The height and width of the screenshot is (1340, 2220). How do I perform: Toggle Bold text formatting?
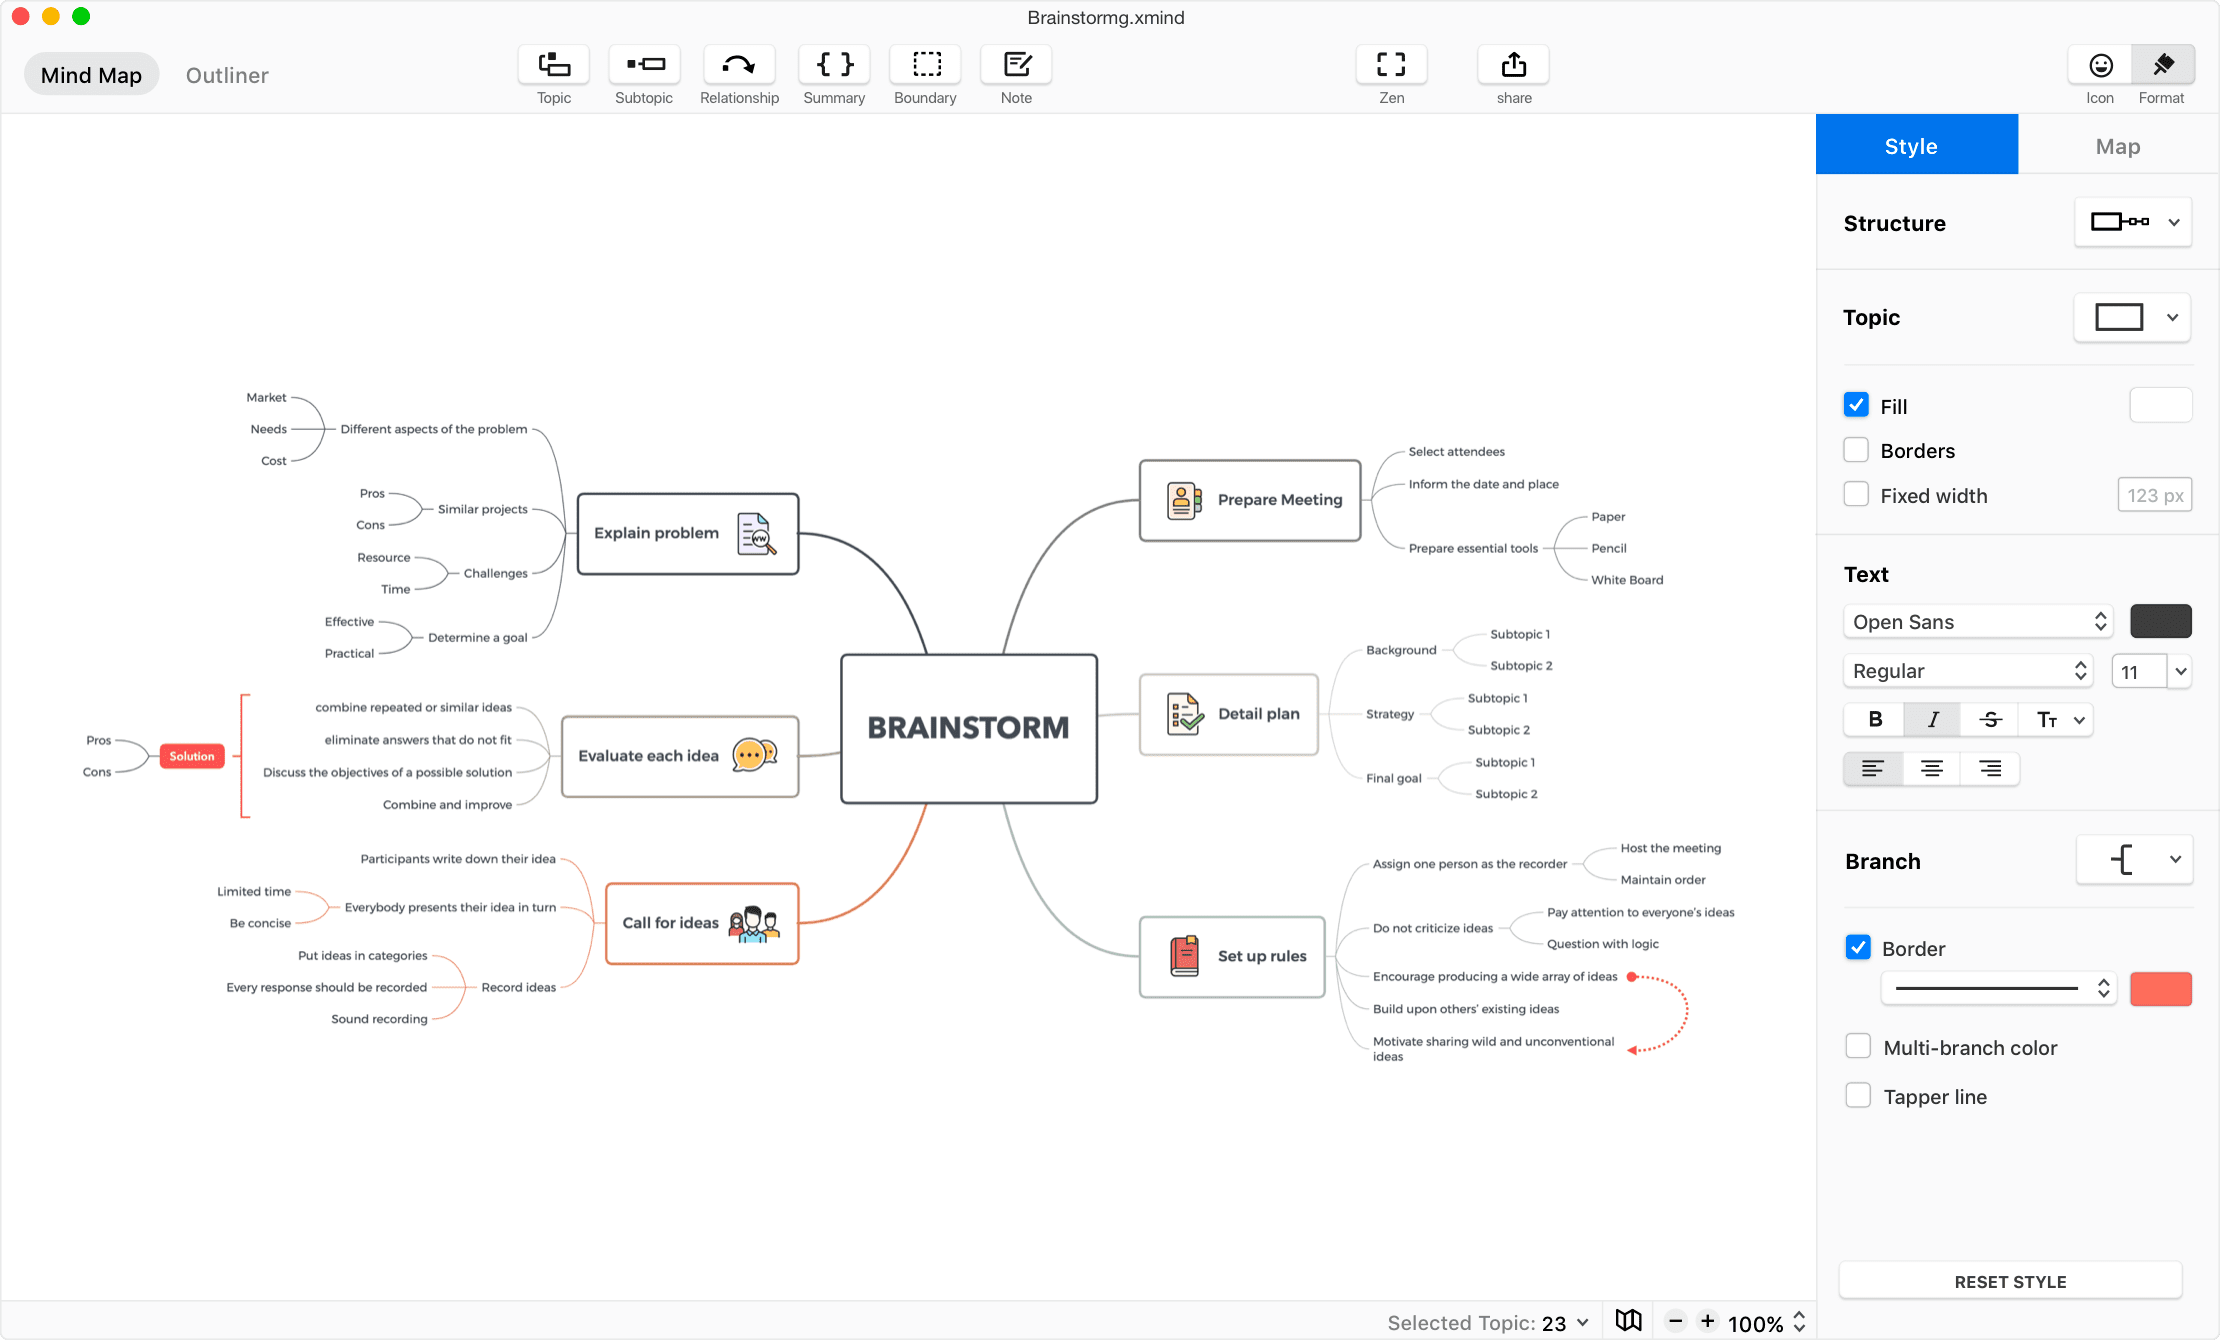(1876, 720)
